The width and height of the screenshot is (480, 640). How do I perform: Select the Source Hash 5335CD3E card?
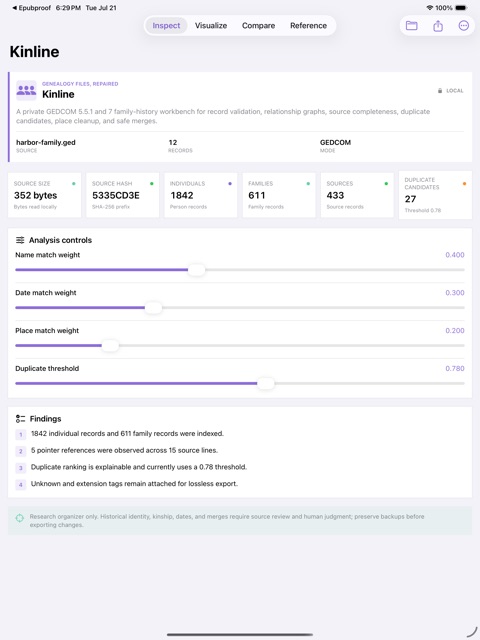tap(122, 195)
